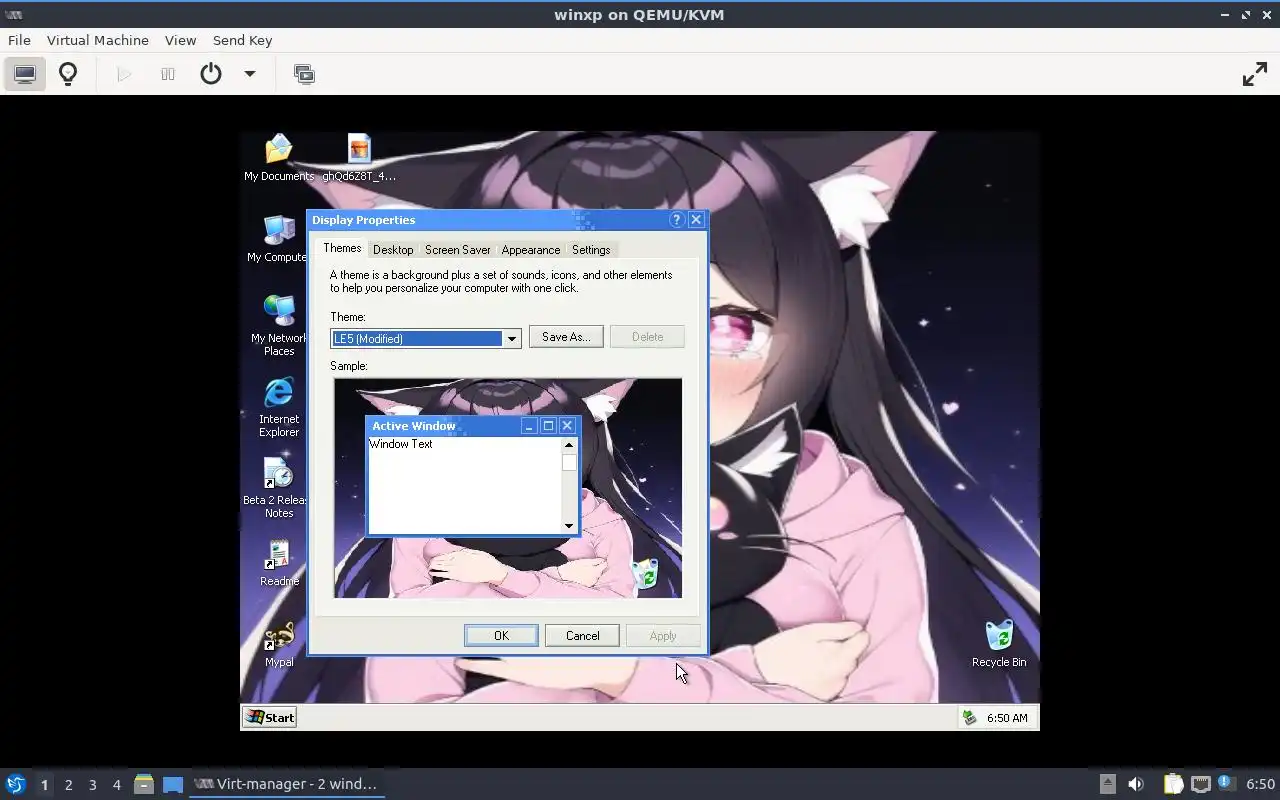Click sample window scrollbar up arrow
This screenshot has width=1280, height=800.
coord(569,445)
